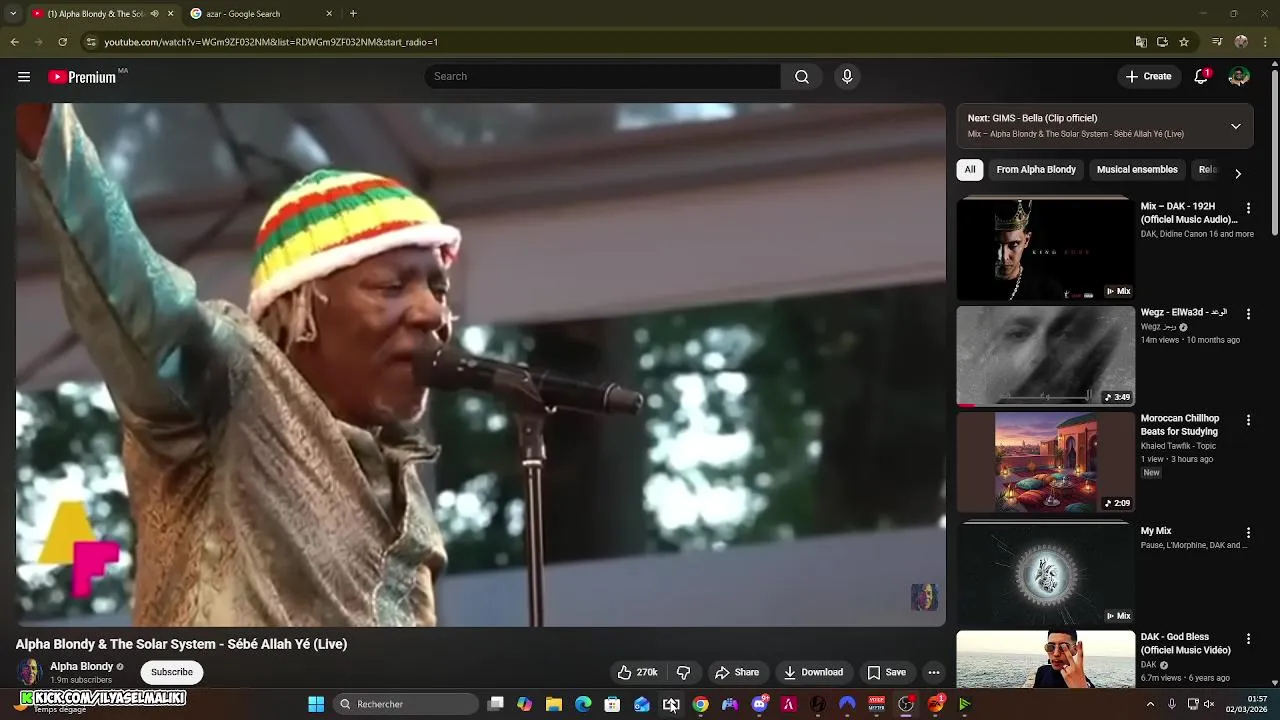Screen dimensions: 1280x720
Task: Open Microsoft Edge from the taskbar
Action: pyautogui.click(x=583, y=704)
